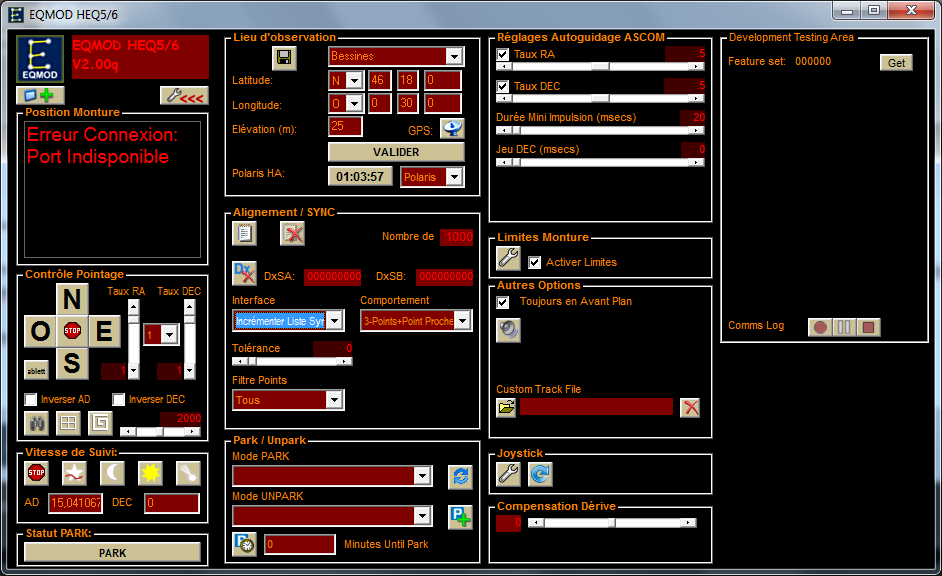
Task: Click the mount limits wrench icon
Action: [508, 258]
